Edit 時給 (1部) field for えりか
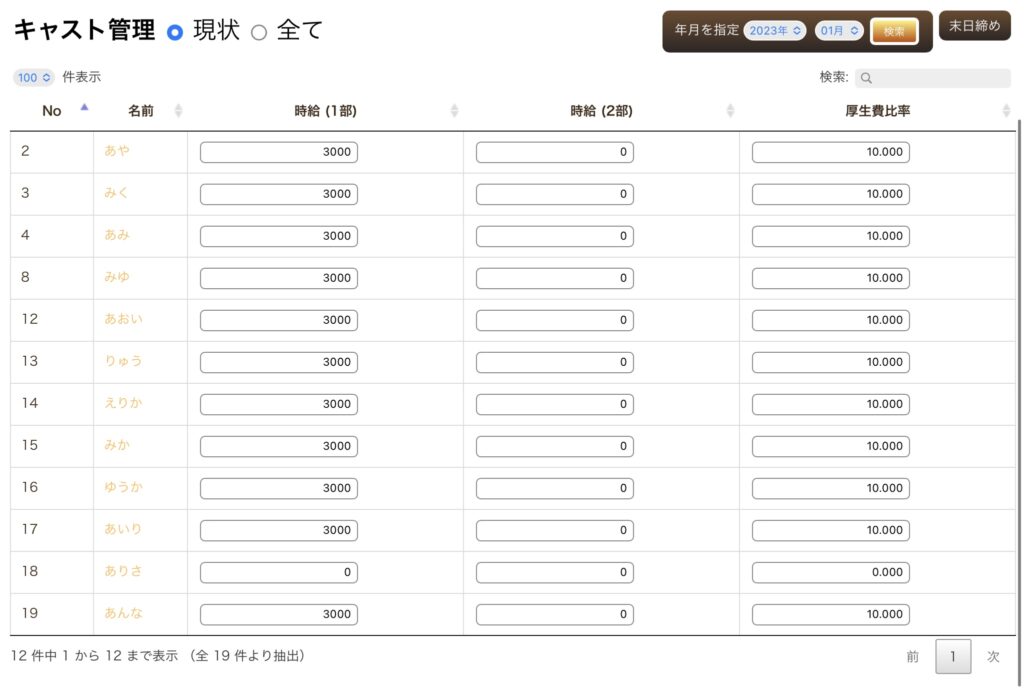Screen dimensions: 1024x689 click(x=279, y=404)
